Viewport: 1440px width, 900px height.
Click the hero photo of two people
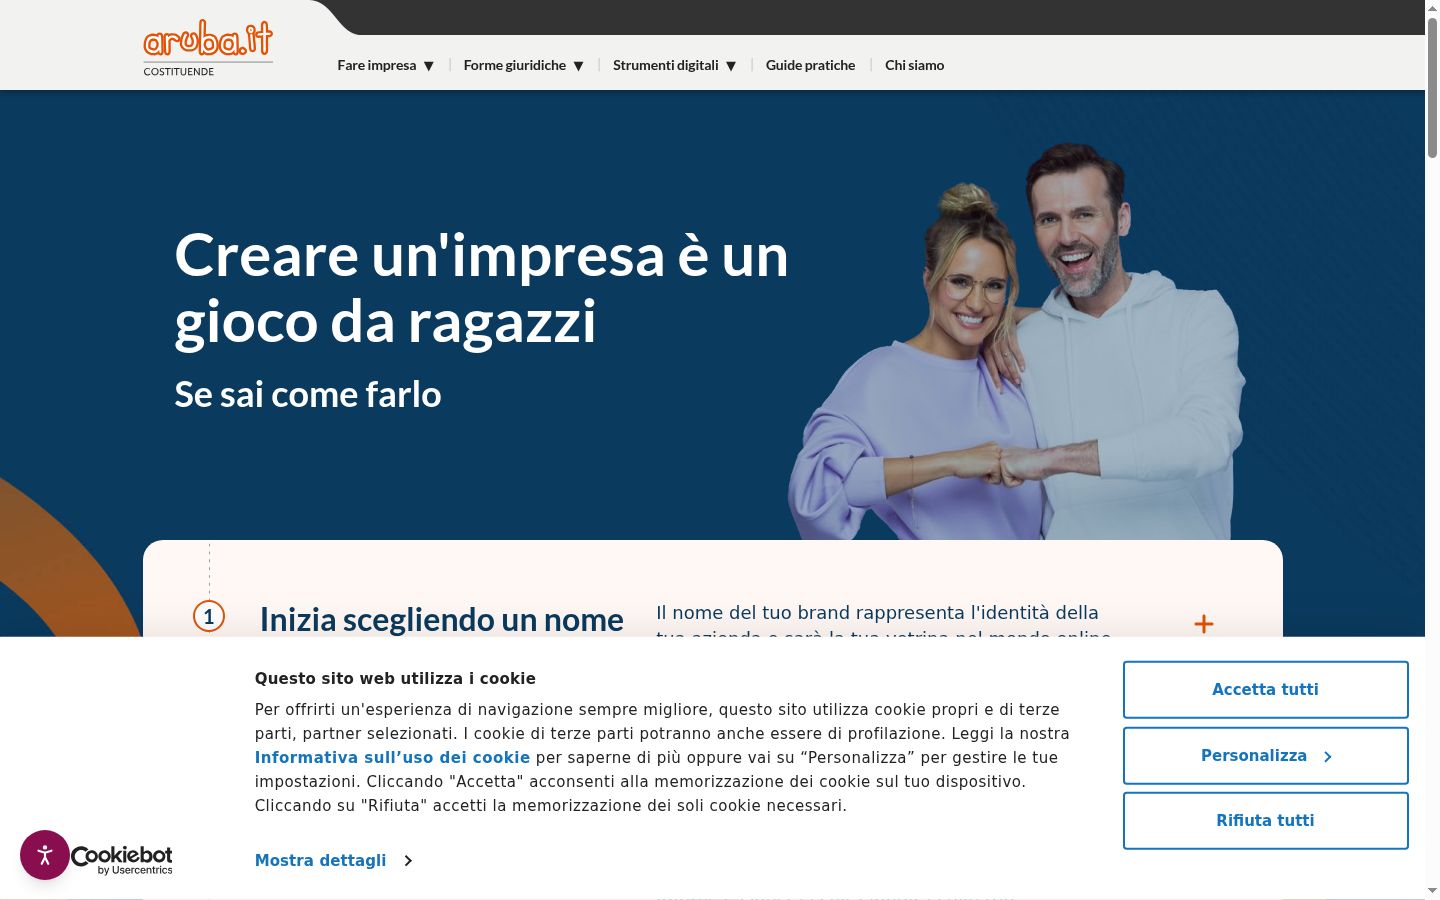pos(1017,340)
